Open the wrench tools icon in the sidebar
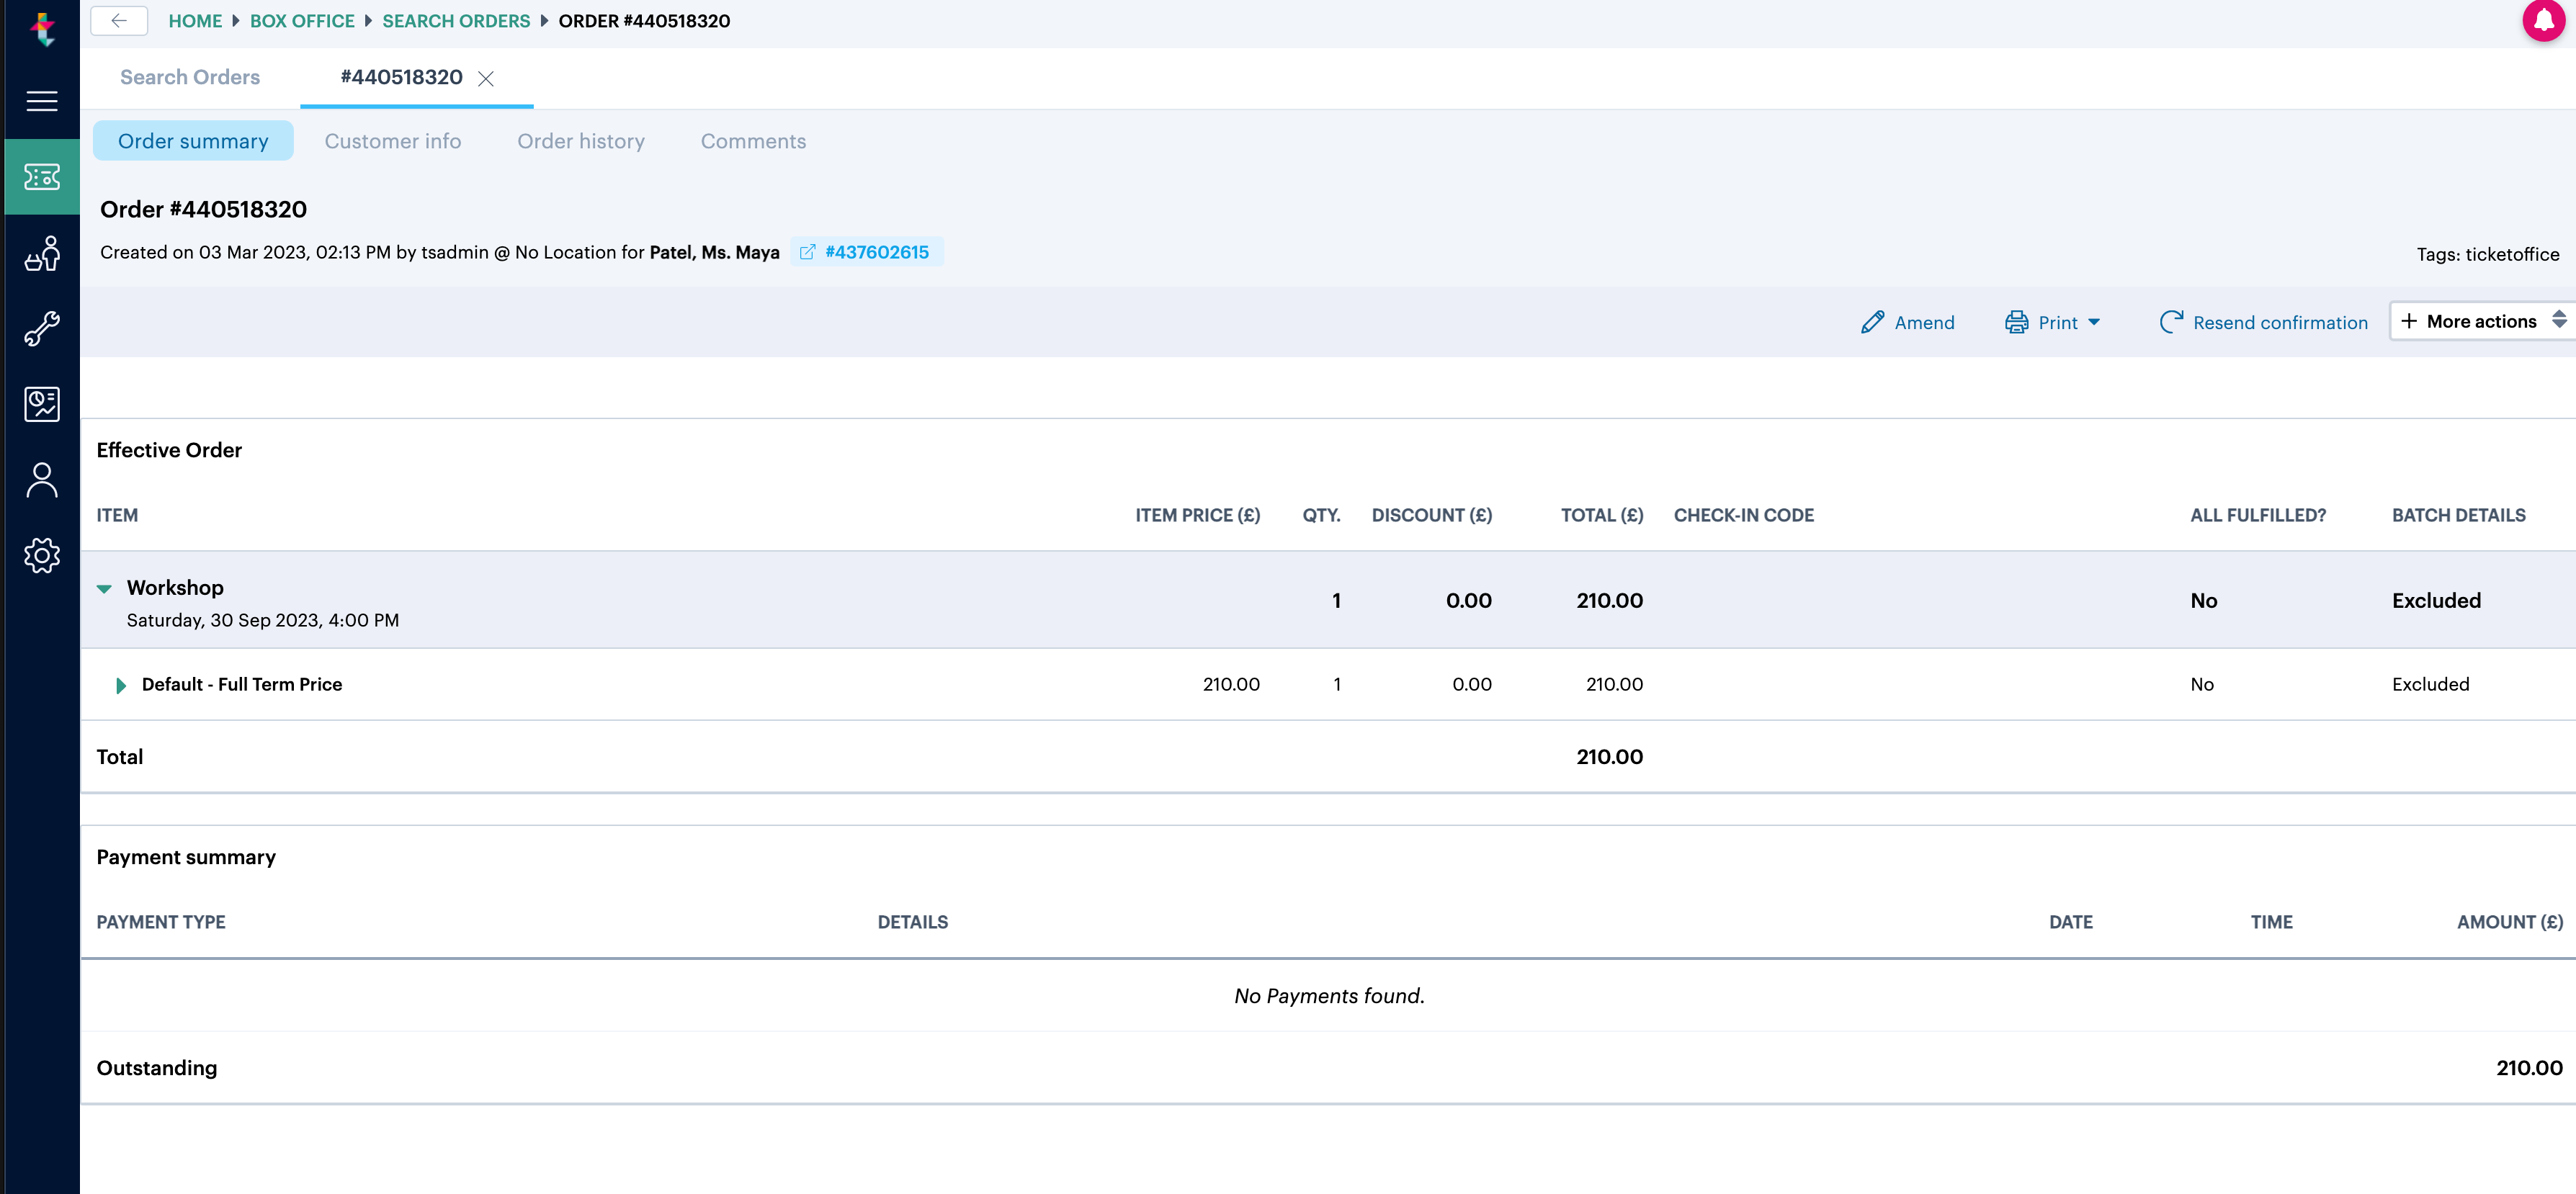The width and height of the screenshot is (2576, 1194). (42, 328)
